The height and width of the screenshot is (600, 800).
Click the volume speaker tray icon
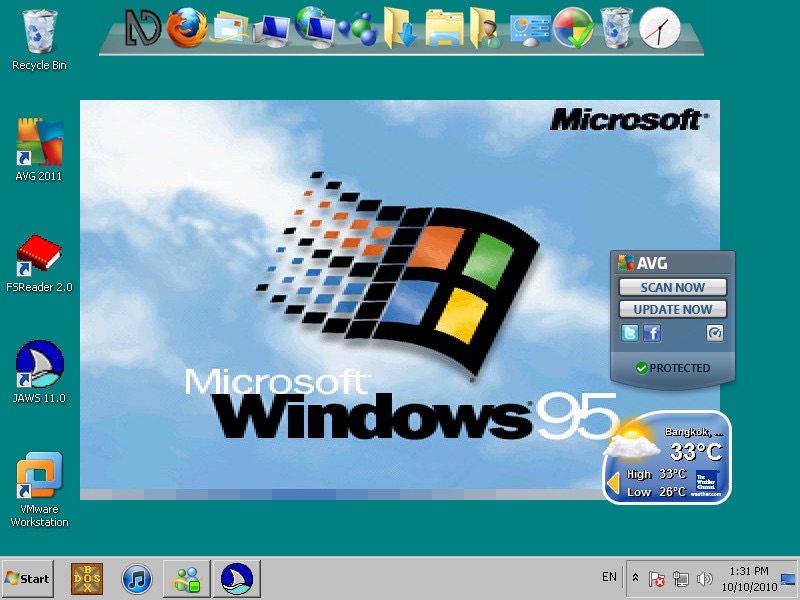[704, 578]
